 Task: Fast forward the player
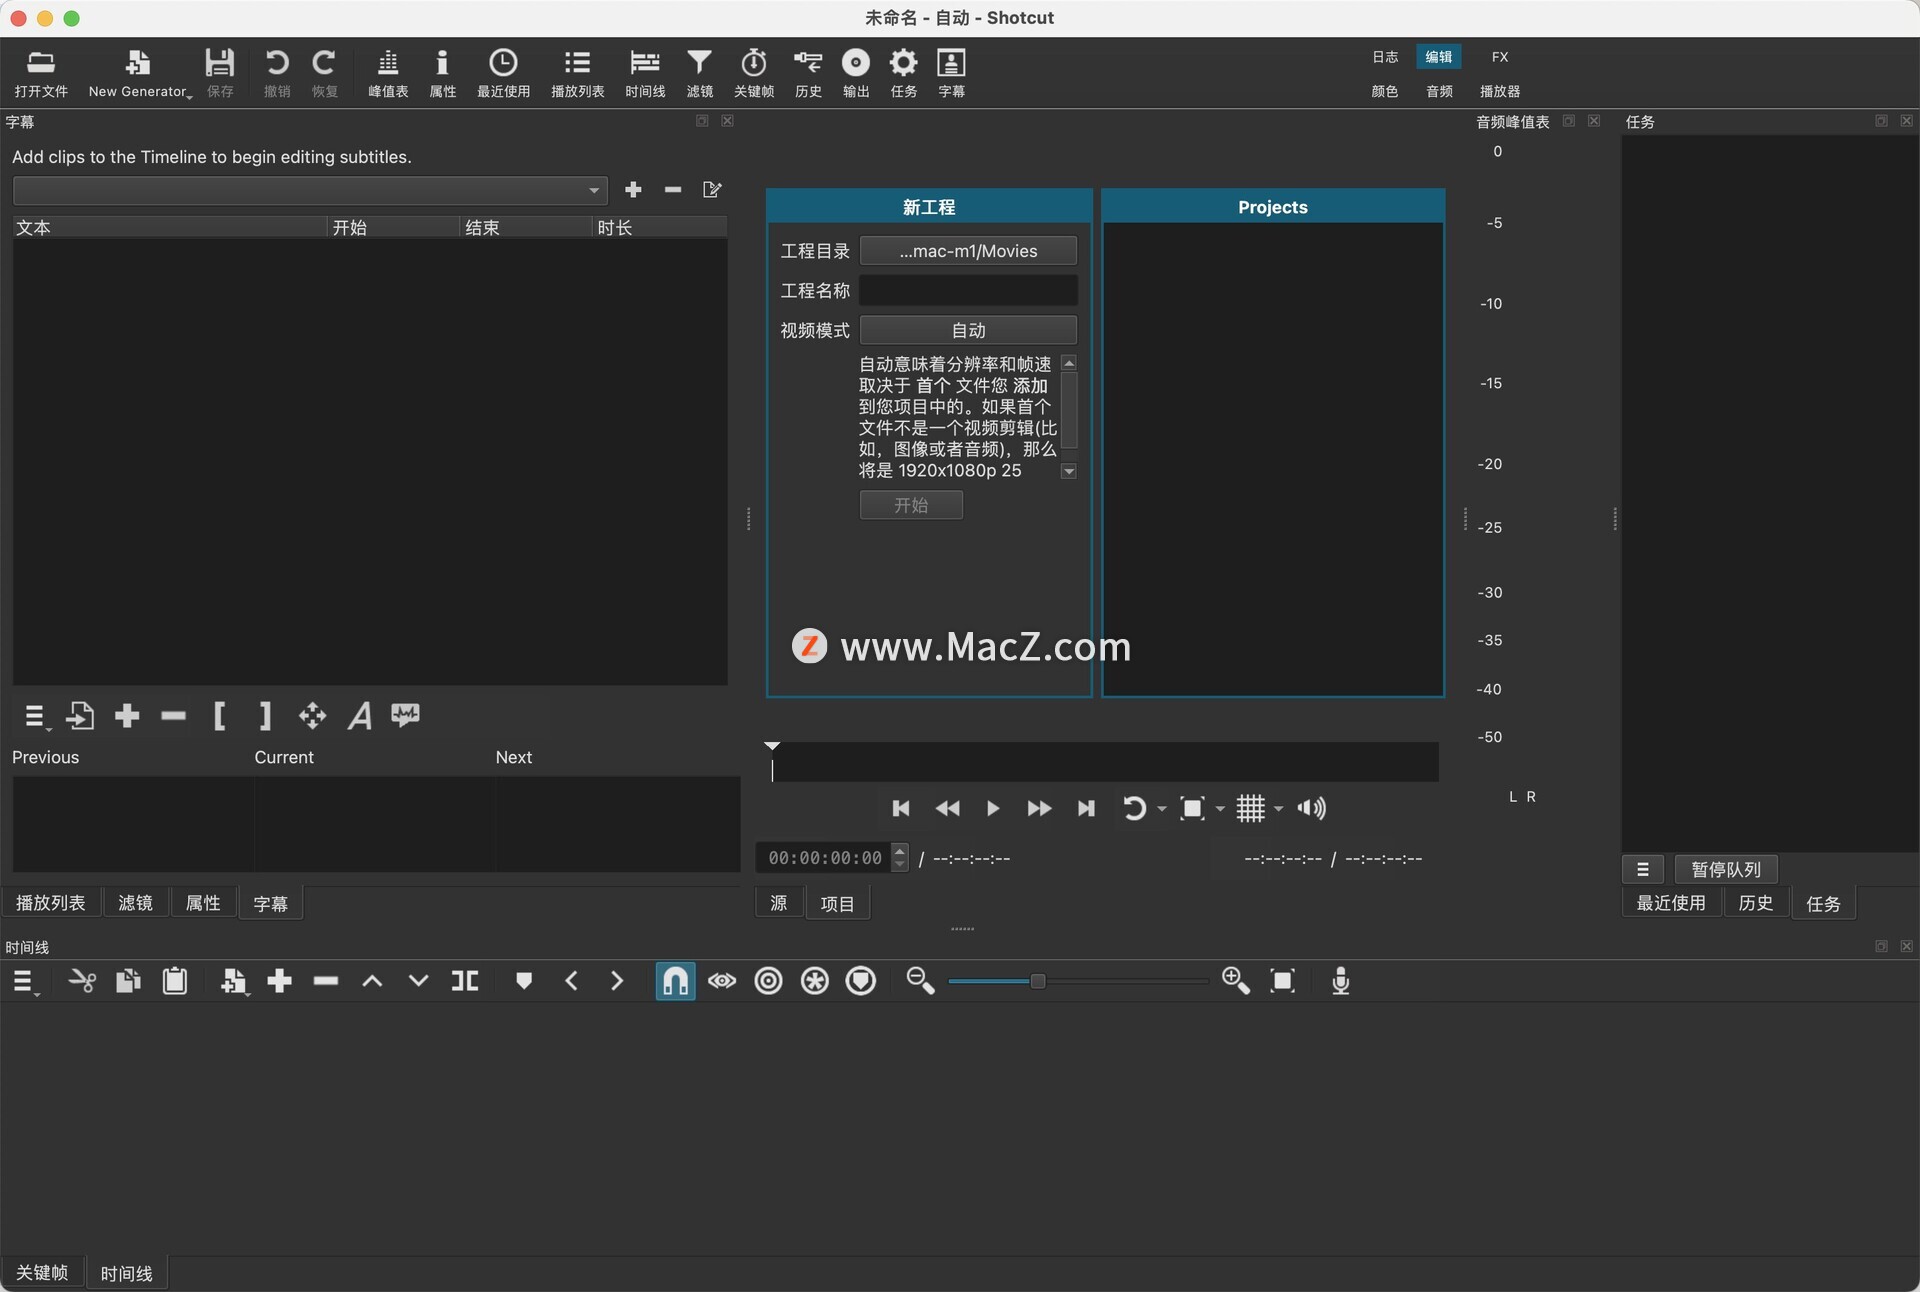1039,808
